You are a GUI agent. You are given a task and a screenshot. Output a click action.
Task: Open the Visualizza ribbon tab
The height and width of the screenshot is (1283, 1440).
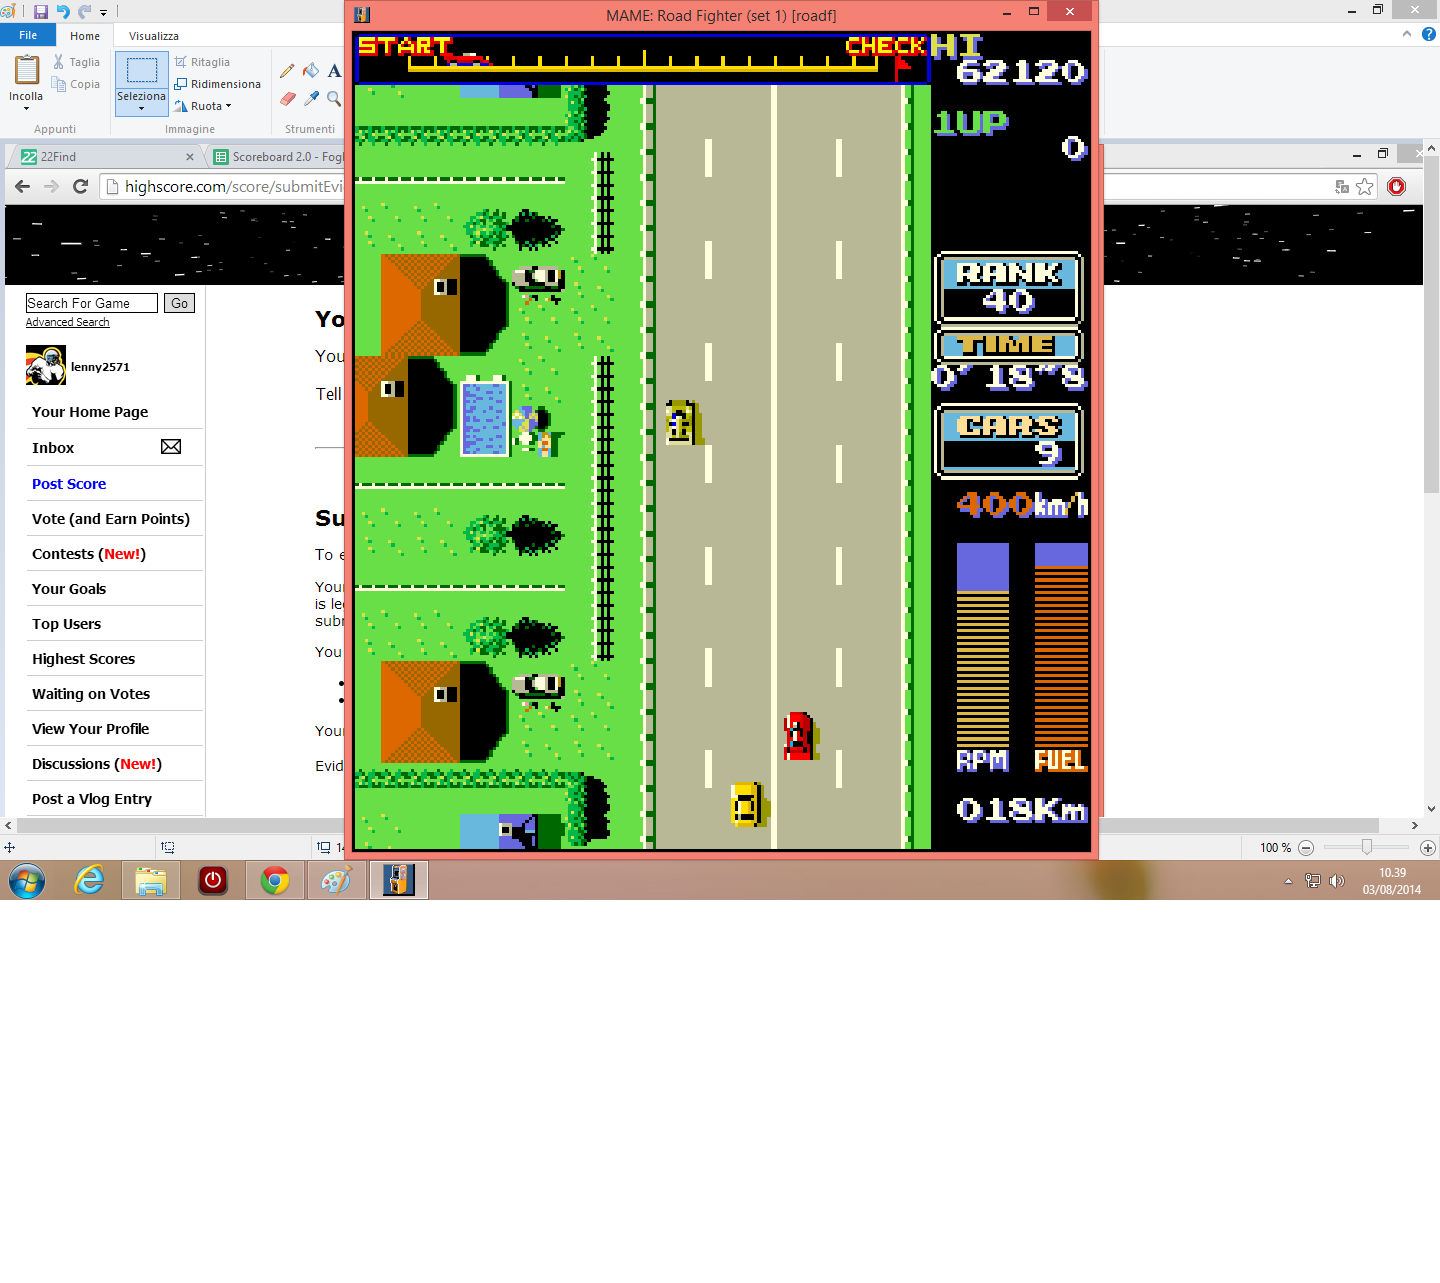[x=154, y=36]
